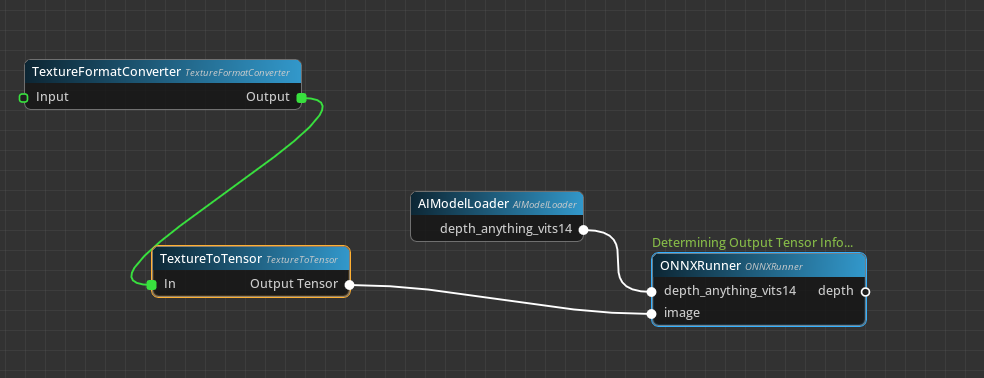Click the 'depth' label on ONNXRunner
The width and height of the screenshot is (984, 378).
[x=836, y=291]
